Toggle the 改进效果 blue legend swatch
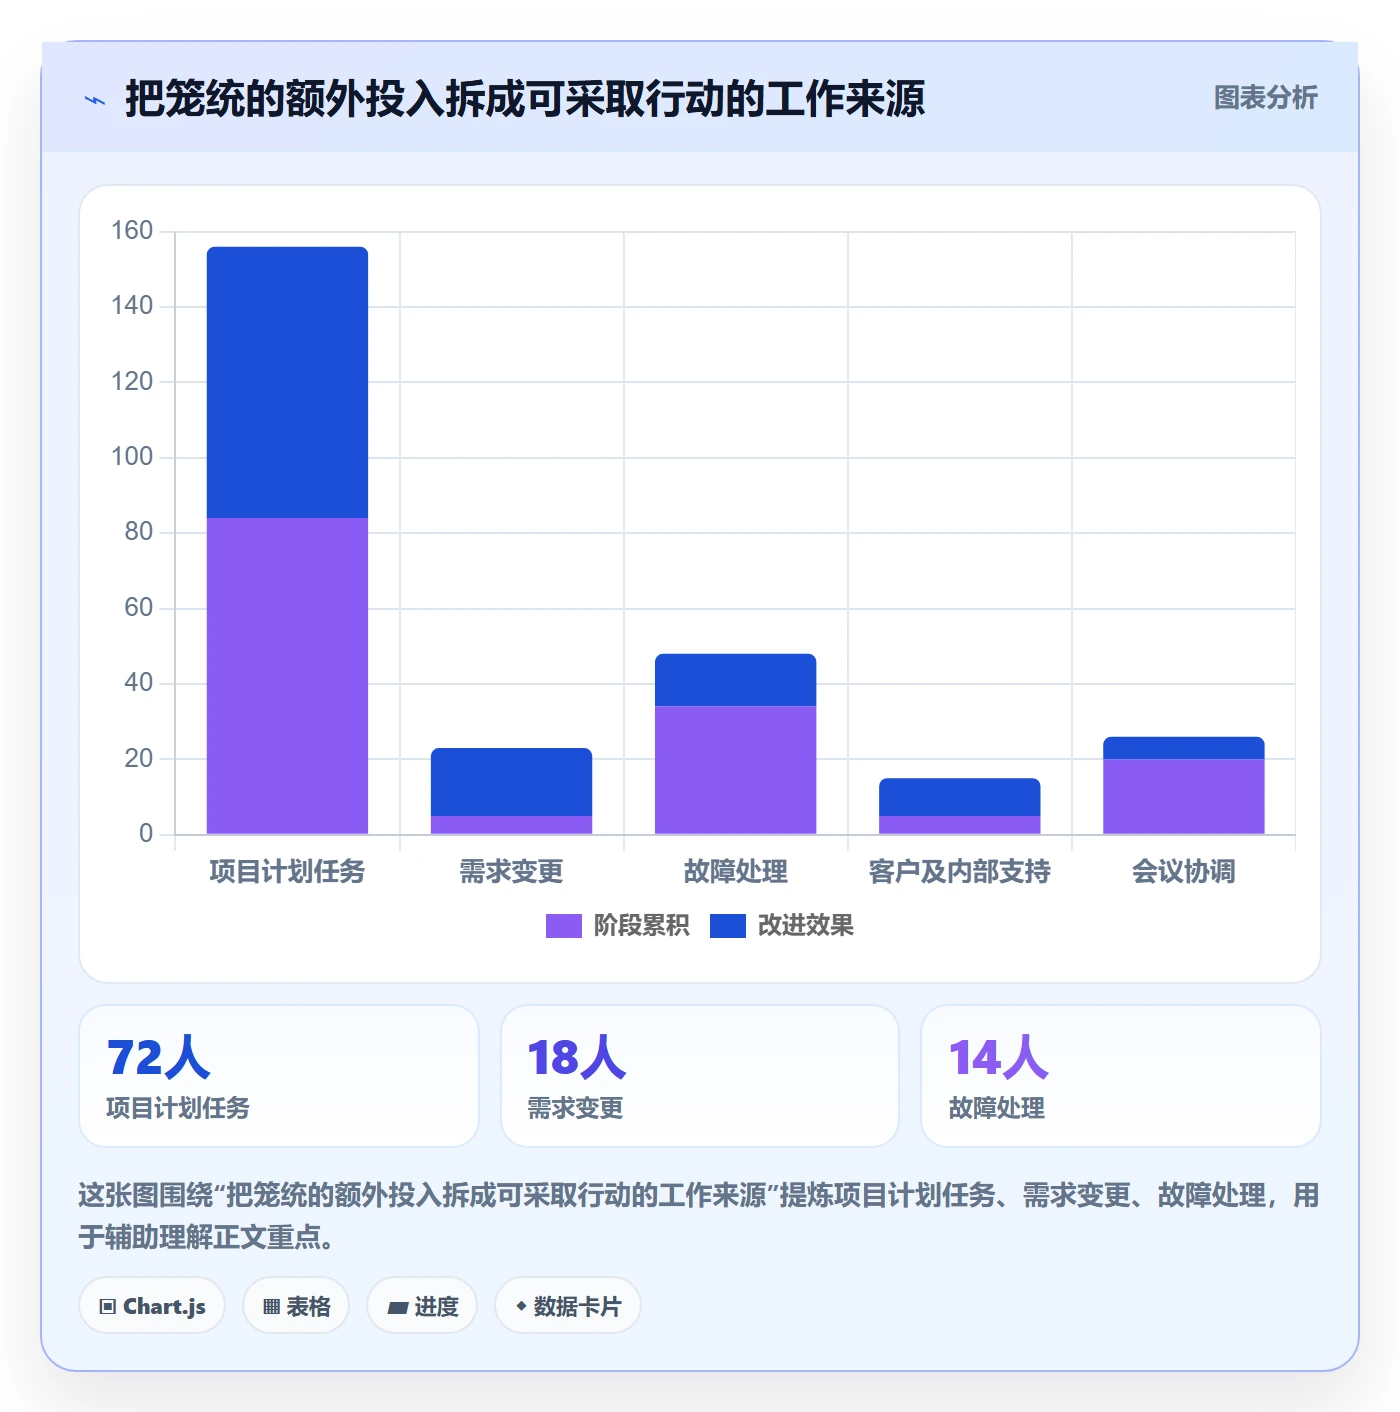 click(x=727, y=926)
